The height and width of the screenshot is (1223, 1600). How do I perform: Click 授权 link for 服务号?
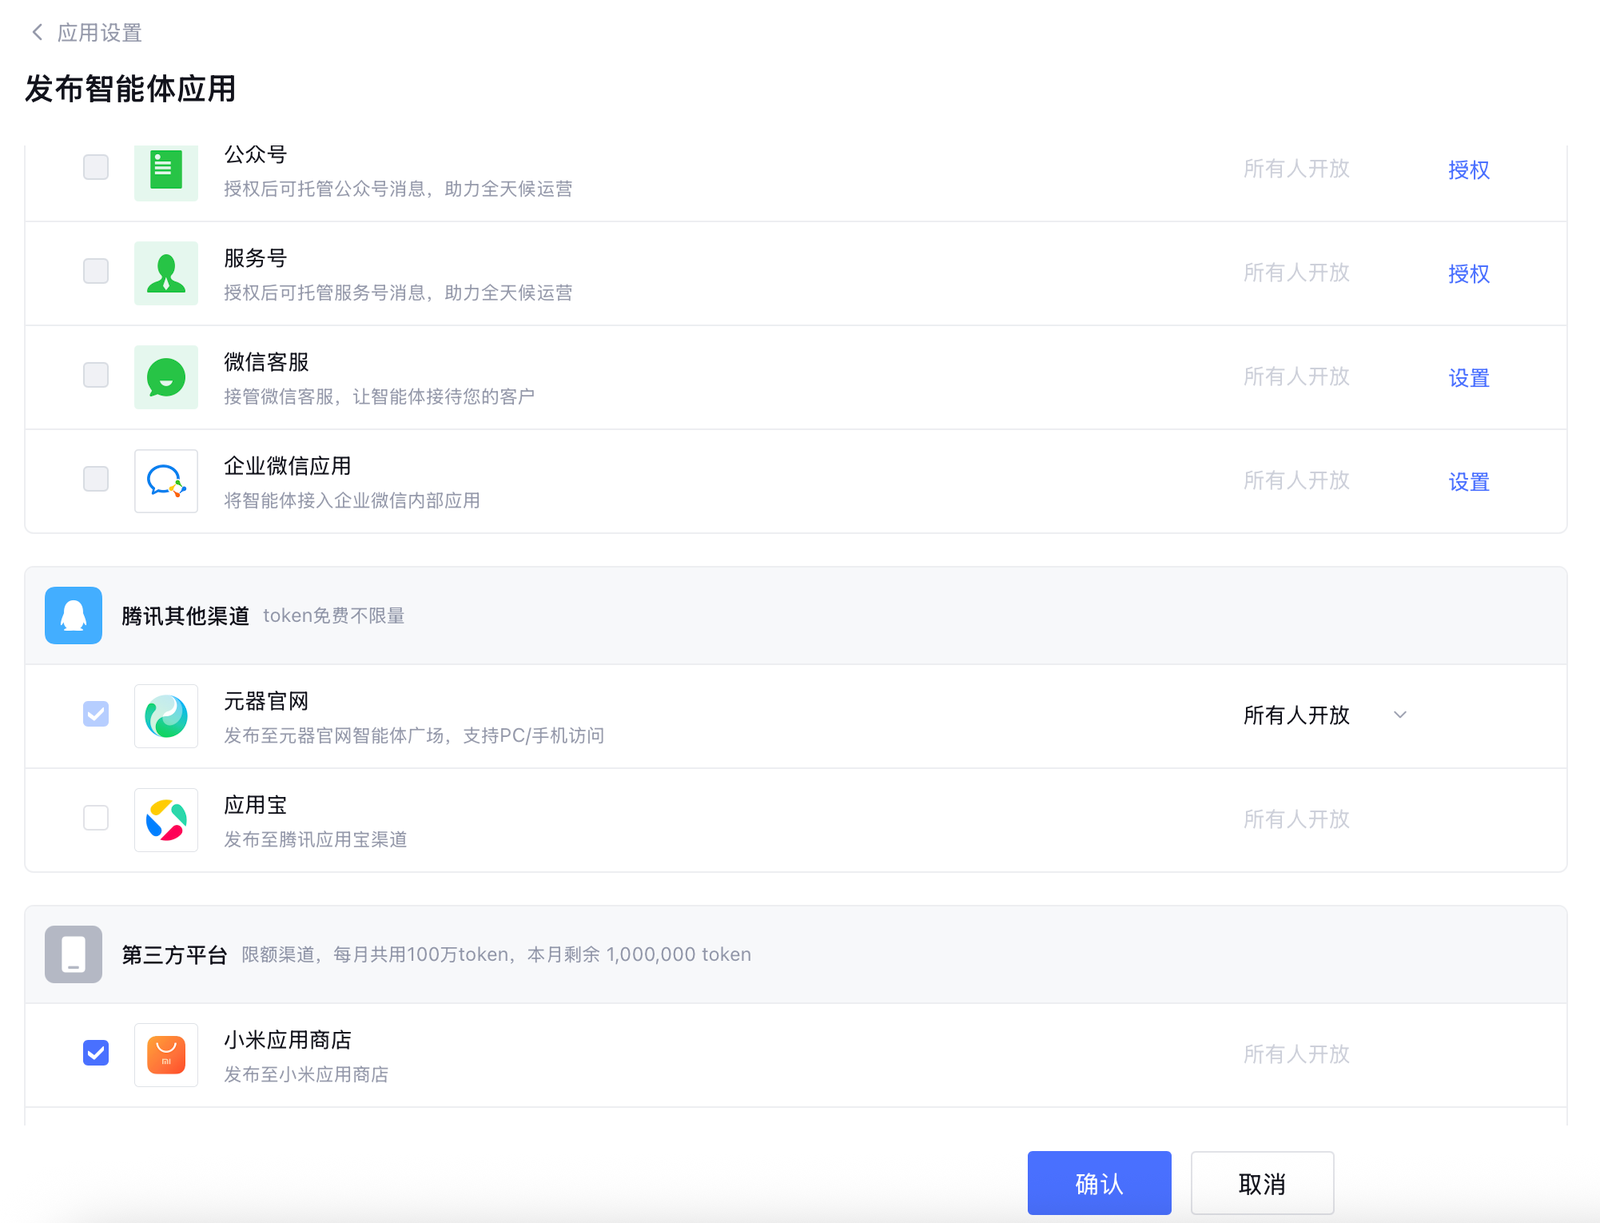[1468, 274]
